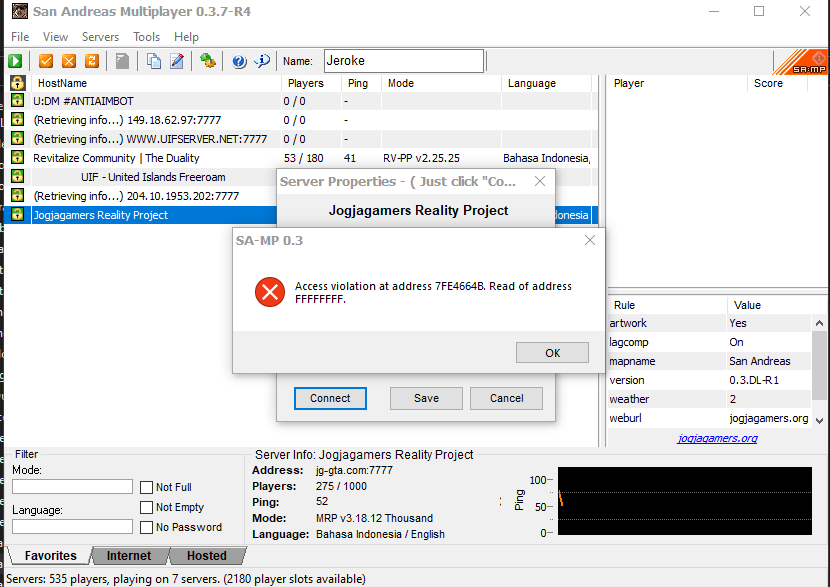The width and height of the screenshot is (830, 587).
Task: Open the File menu
Action: tap(20, 37)
